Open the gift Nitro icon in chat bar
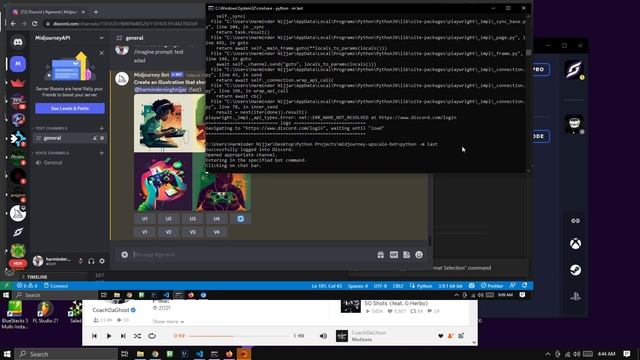This screenshot has height=360, width=640. click(x=380, y=255)
